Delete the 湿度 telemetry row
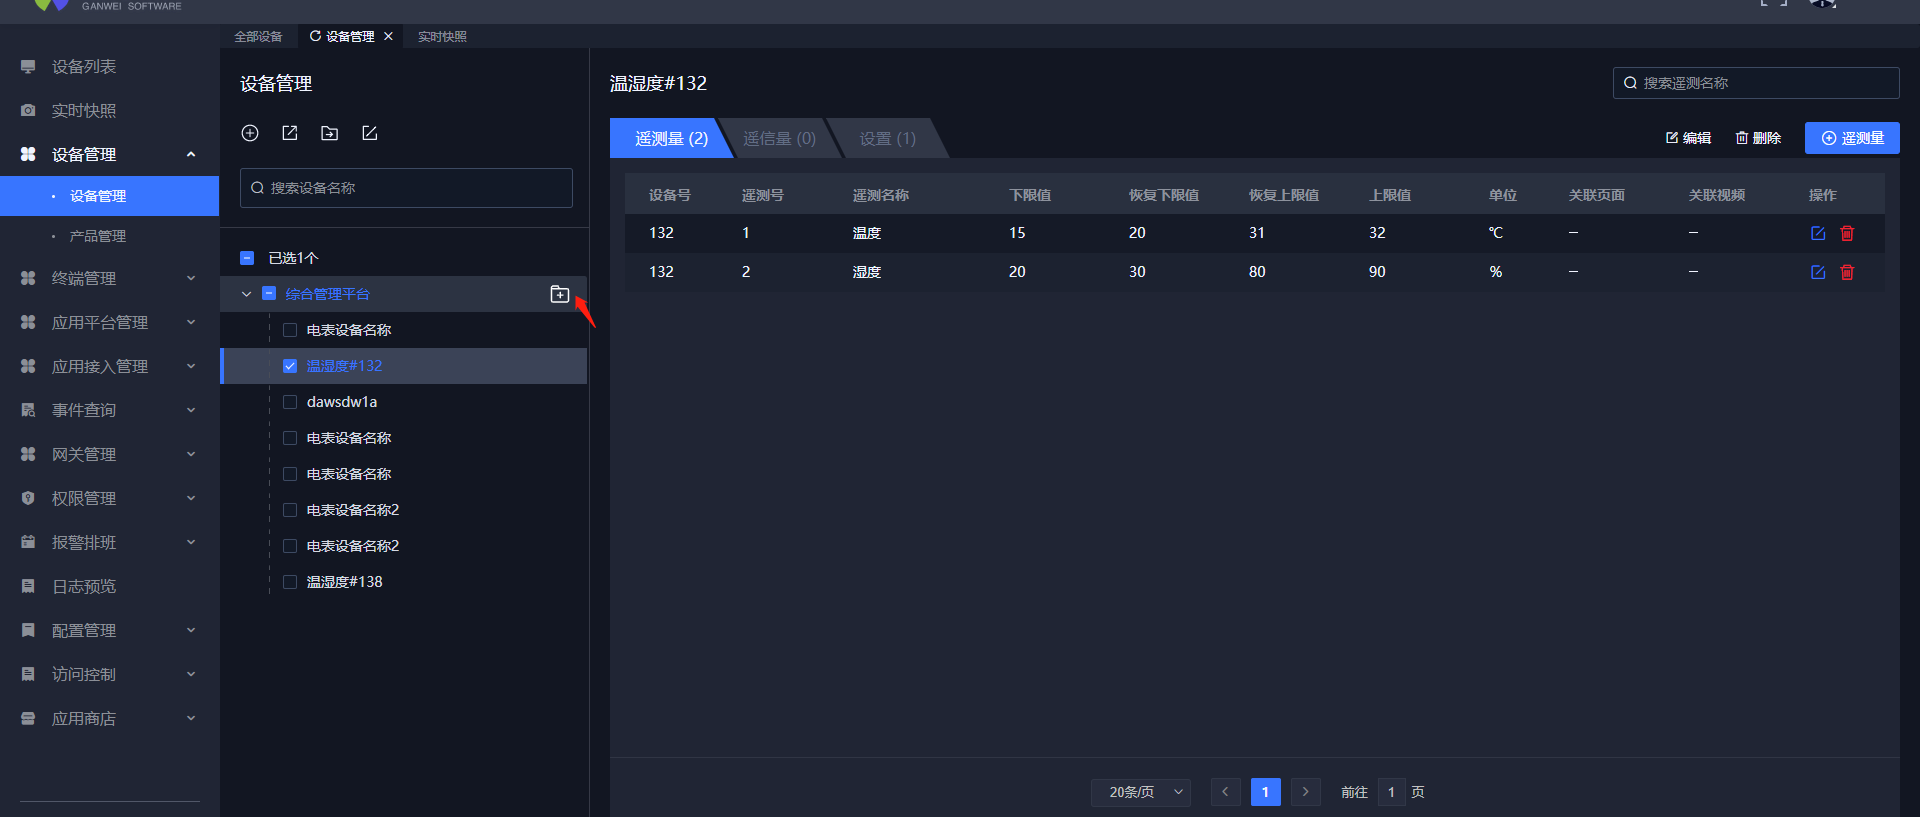The height and width of the screenshot is (817, 1920). 1847,272
